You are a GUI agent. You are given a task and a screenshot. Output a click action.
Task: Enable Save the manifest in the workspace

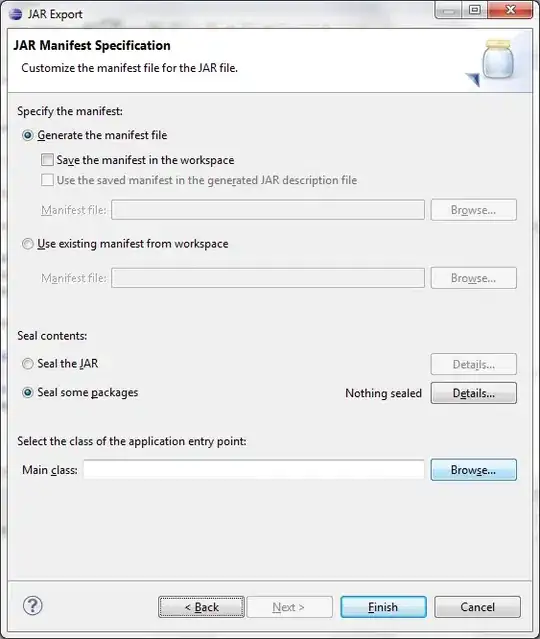point(47,160)
